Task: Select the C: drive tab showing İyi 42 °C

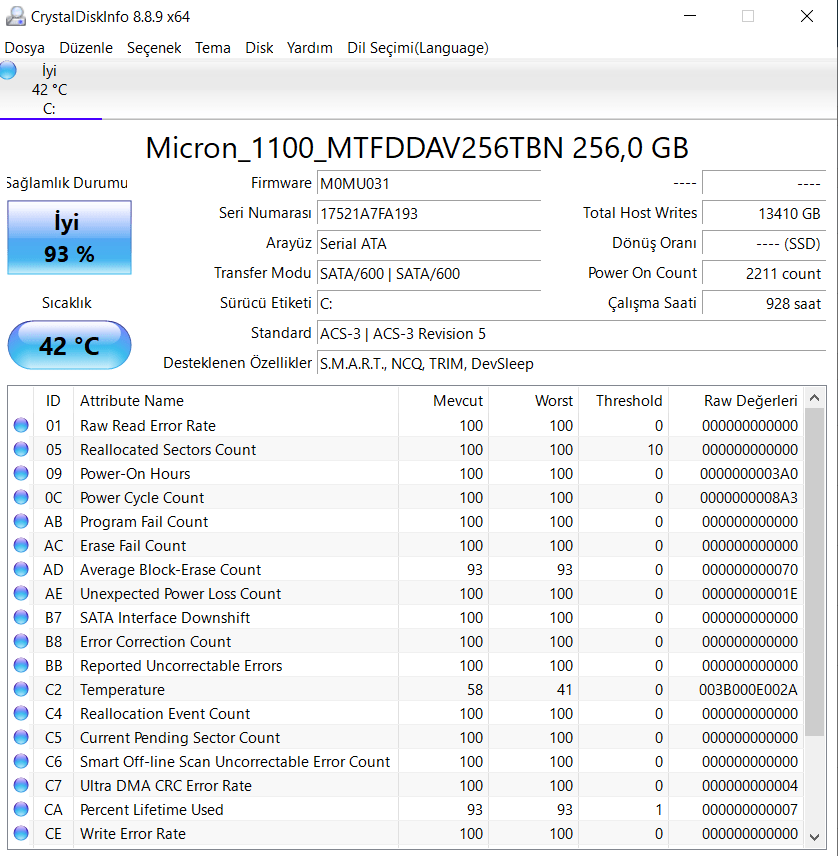Action: 50,89
